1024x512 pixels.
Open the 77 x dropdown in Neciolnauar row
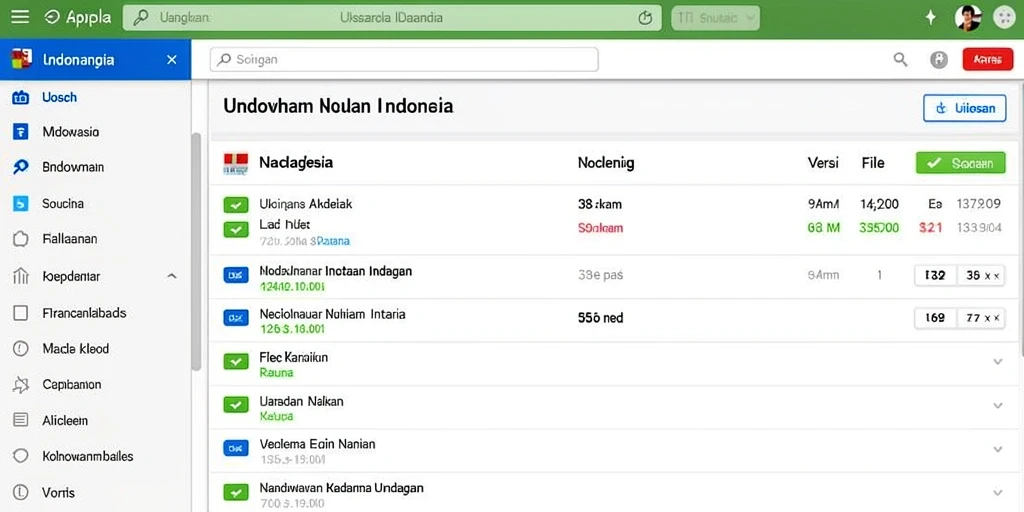pos(982,318)
